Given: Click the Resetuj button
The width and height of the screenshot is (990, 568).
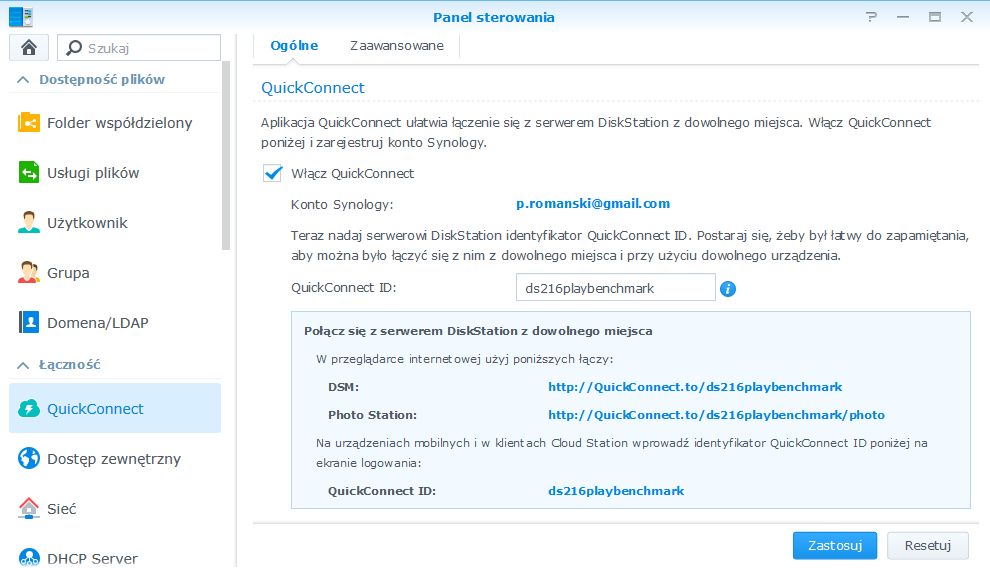Looking at the screenshot, I should [927, 545].
